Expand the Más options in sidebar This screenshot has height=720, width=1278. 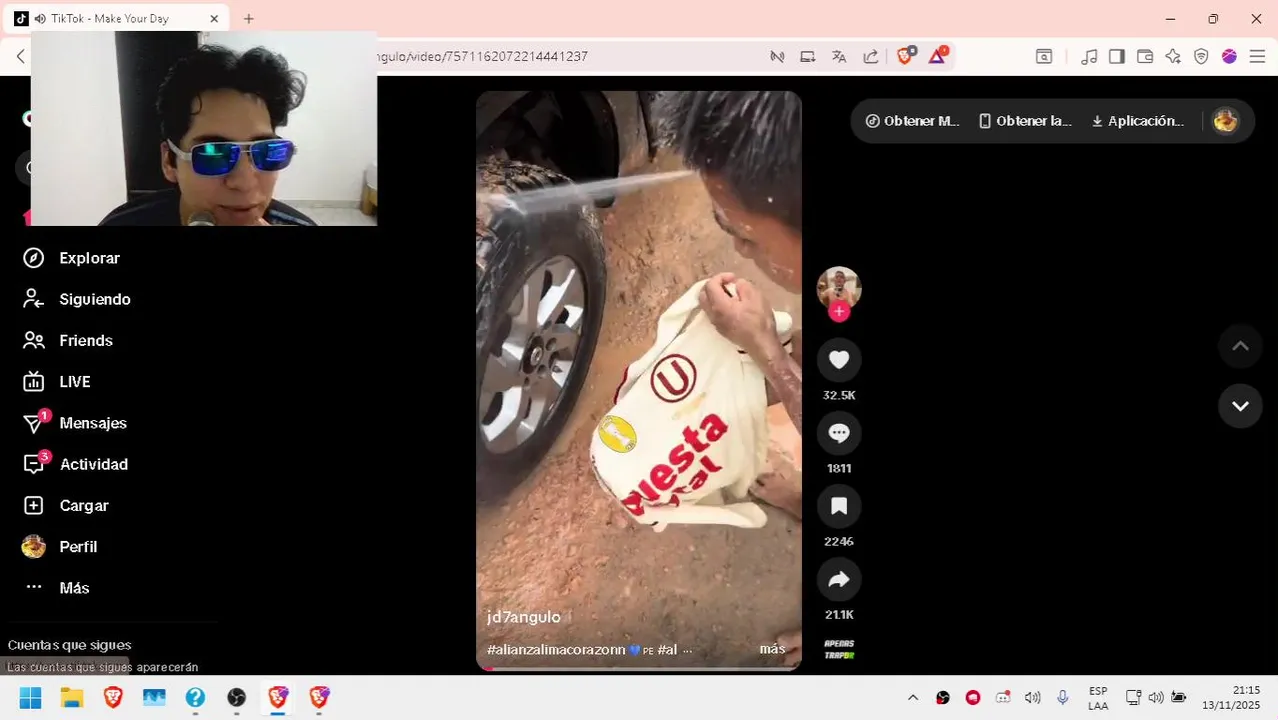coord(58,588)
